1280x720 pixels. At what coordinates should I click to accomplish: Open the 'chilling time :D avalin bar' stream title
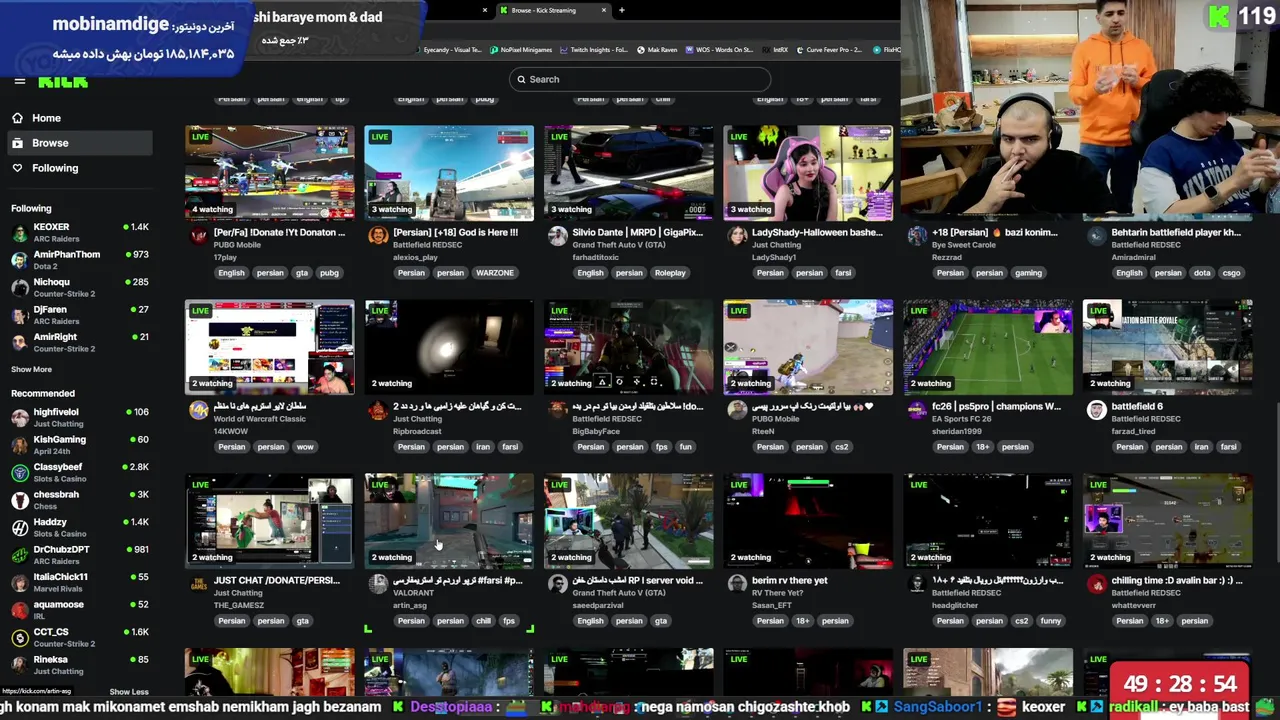click(1177, 580)
